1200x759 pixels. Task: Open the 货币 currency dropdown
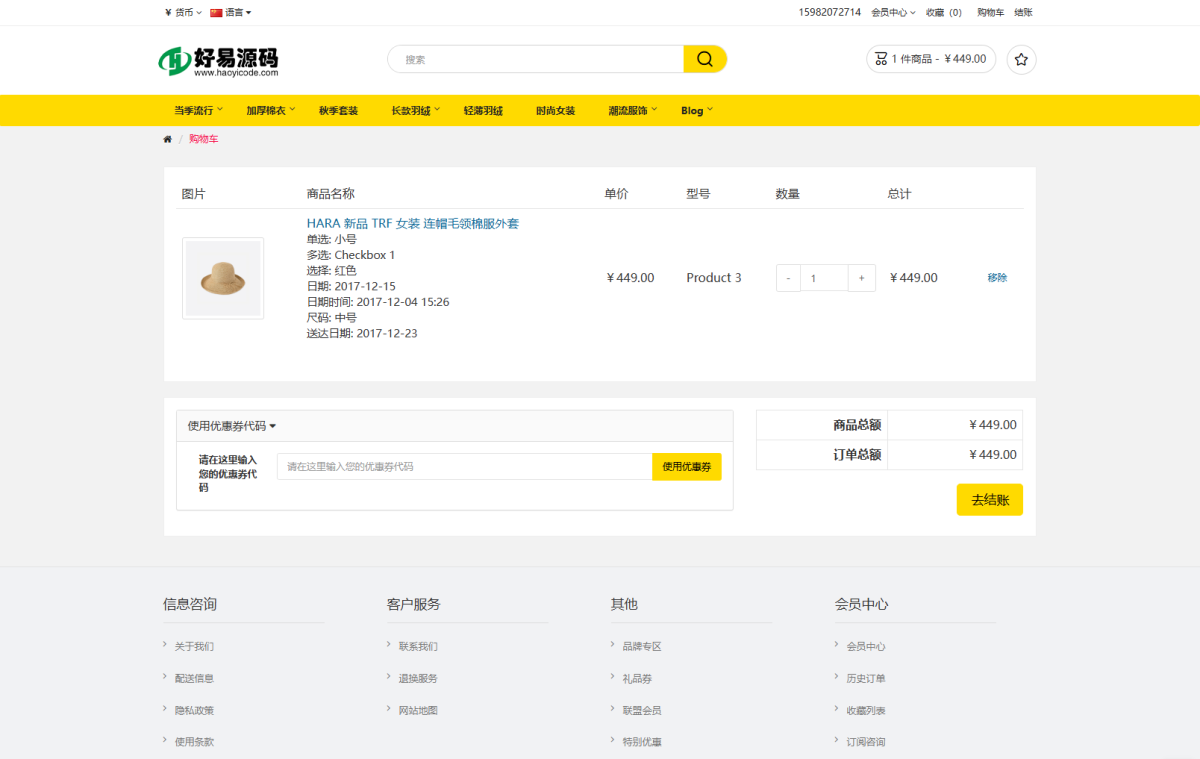point(183,12)
